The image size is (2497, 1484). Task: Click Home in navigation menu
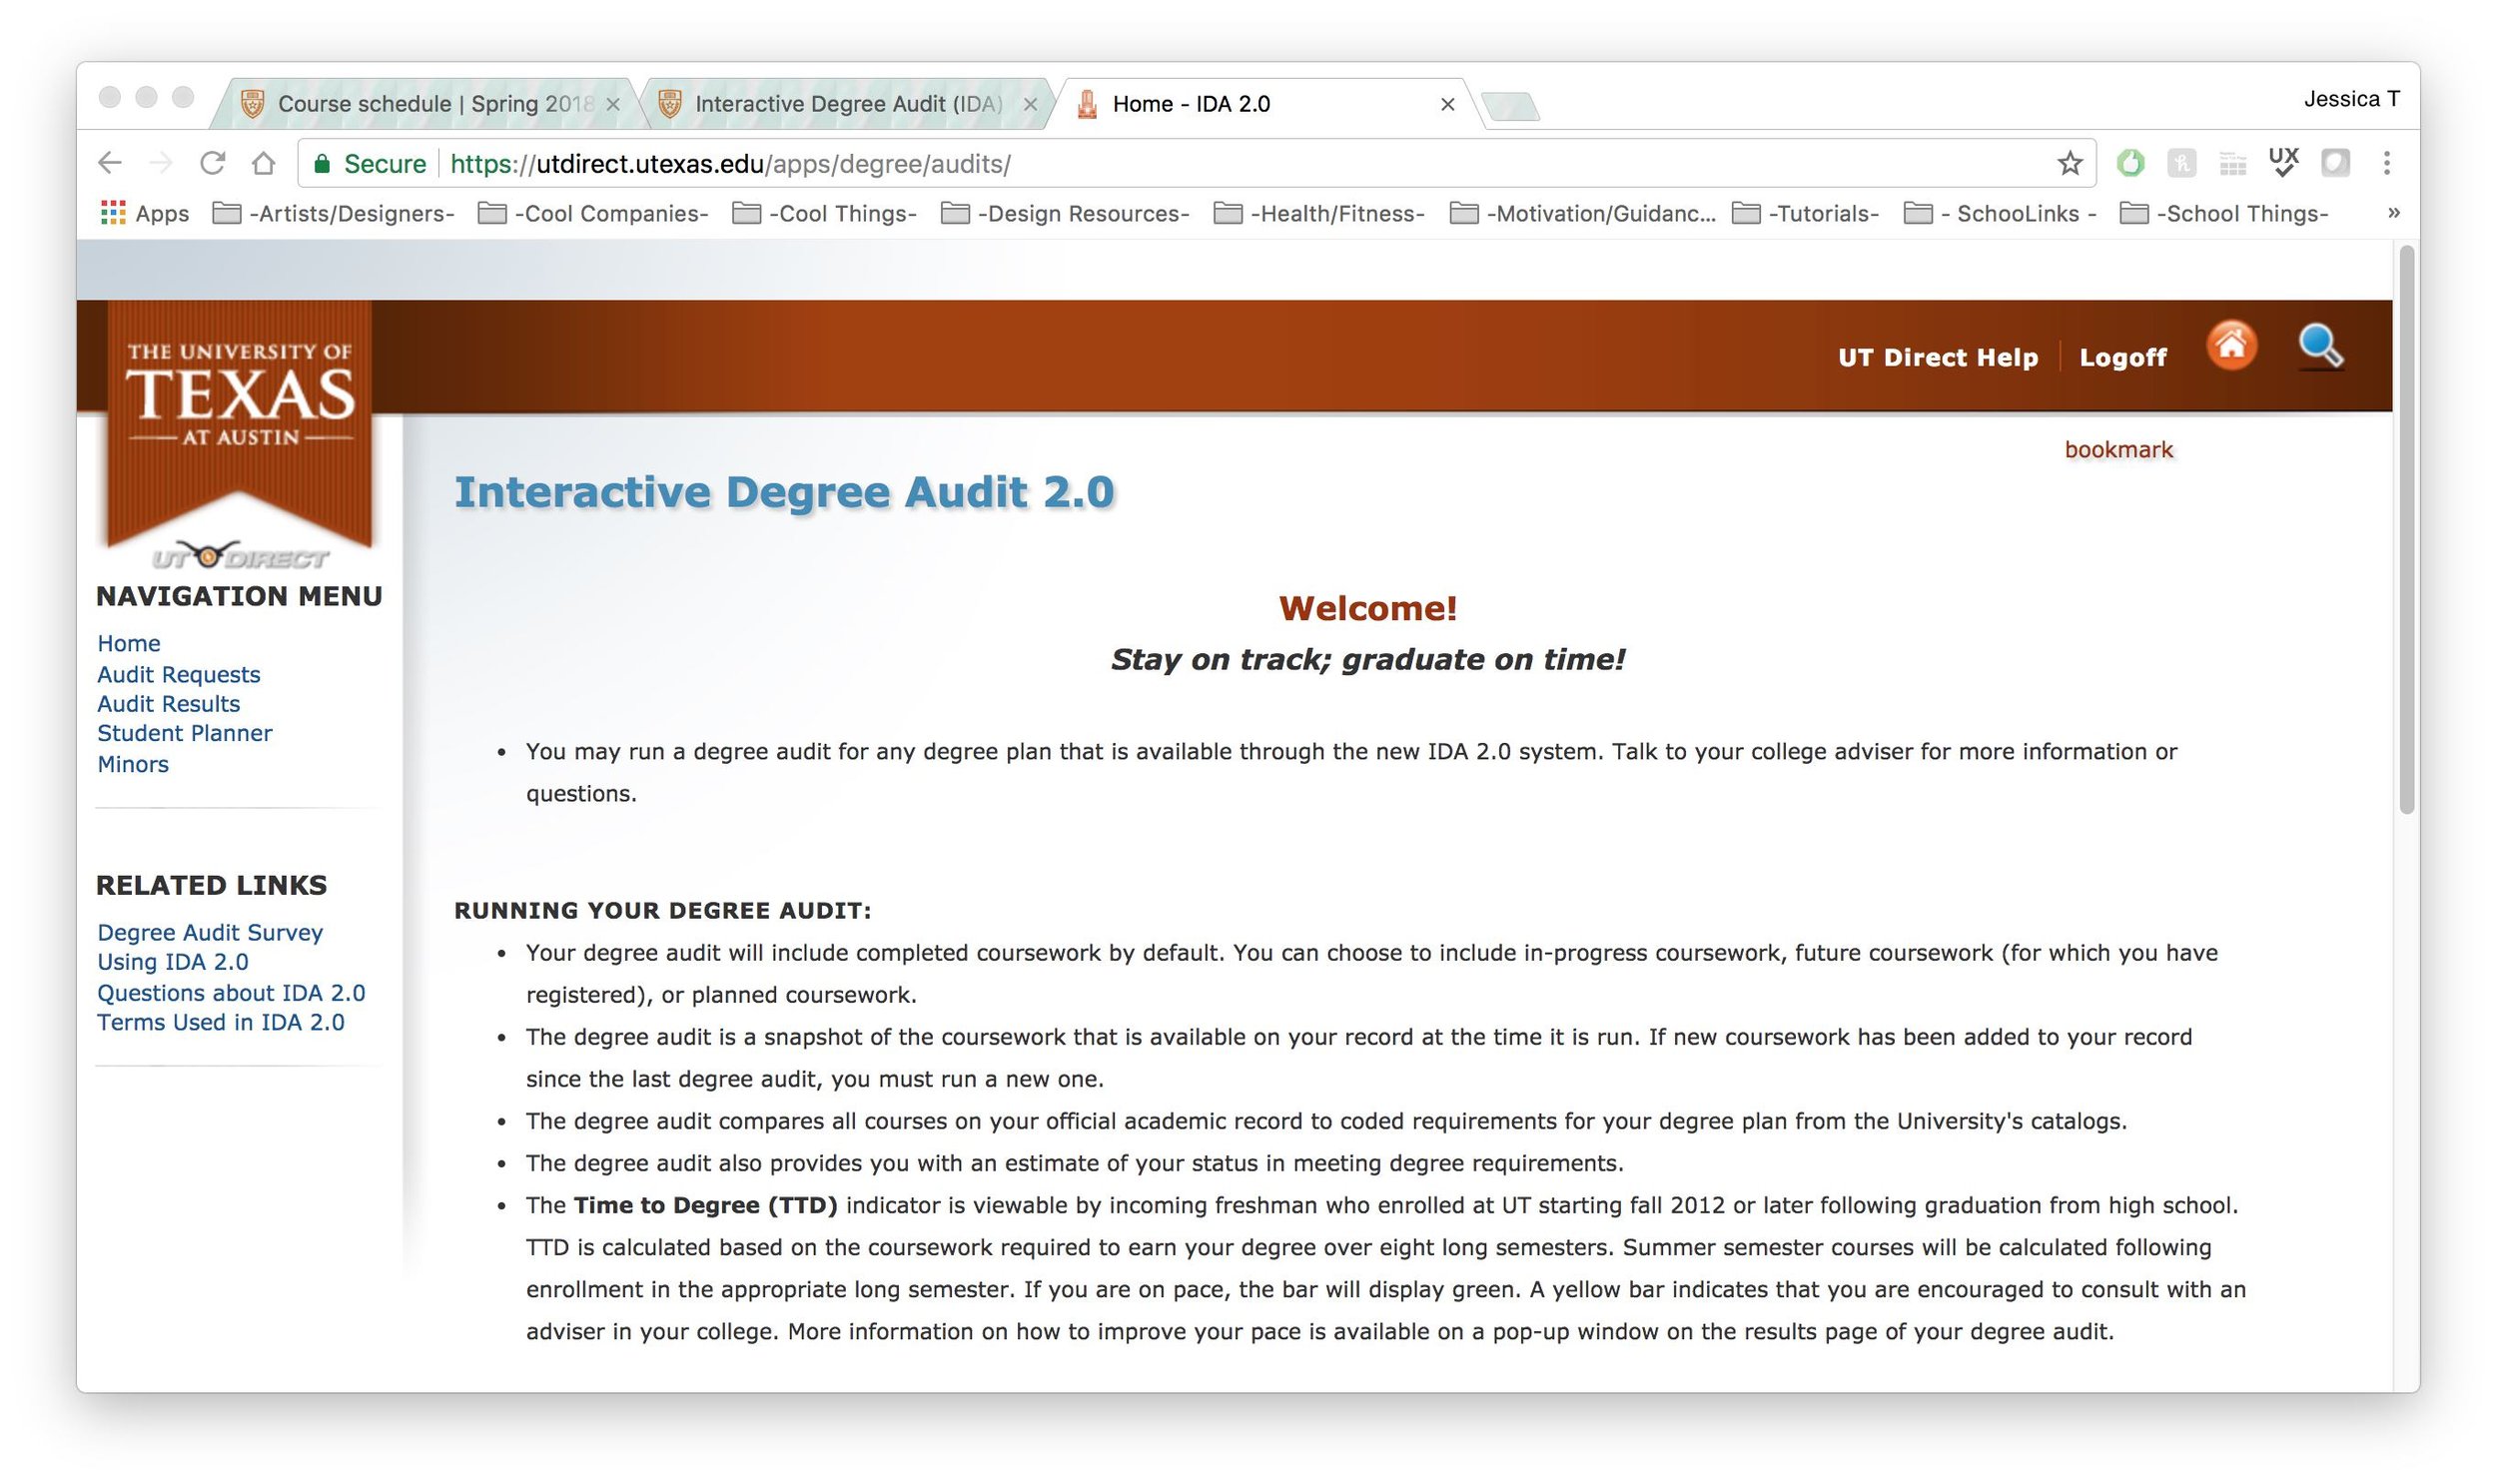[x=129, y=643]
